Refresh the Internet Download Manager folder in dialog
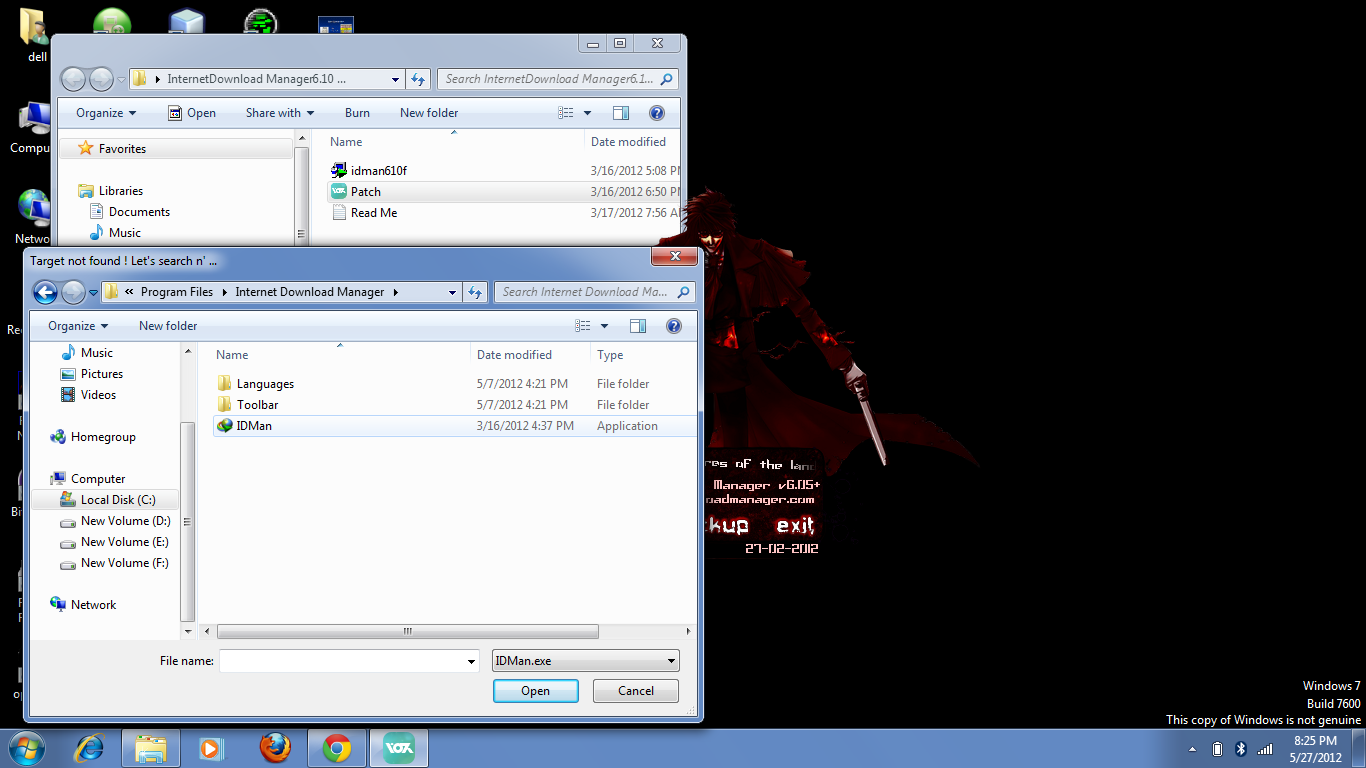Screen dimensions: 1366x768 (x=476, y=292)
